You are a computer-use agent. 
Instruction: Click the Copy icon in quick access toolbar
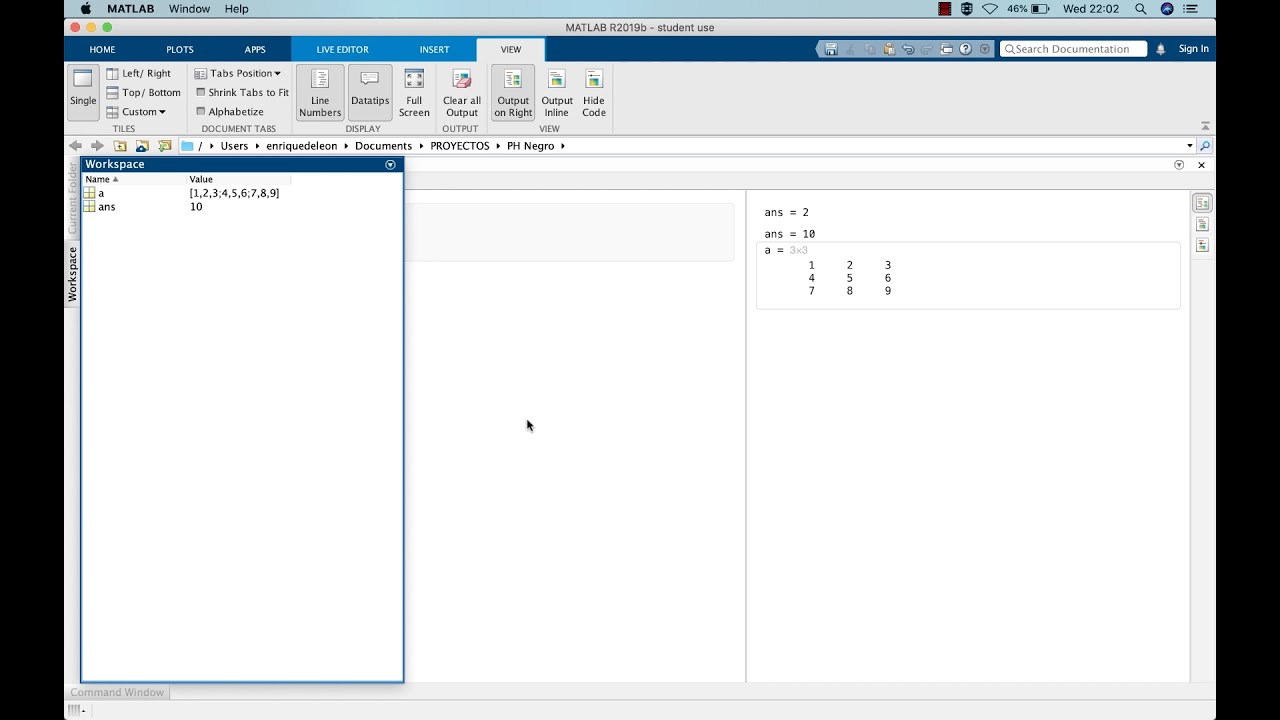[x=870, y=49]
